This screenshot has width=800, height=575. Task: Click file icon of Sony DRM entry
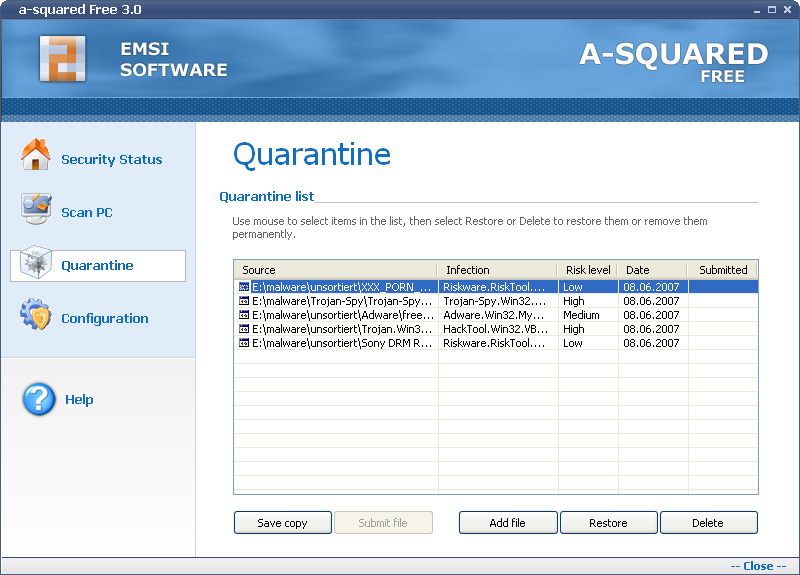244,343
